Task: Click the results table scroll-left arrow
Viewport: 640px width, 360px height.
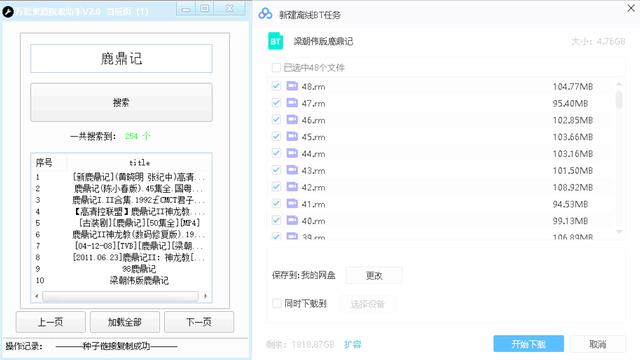Action: pos(37,296)
